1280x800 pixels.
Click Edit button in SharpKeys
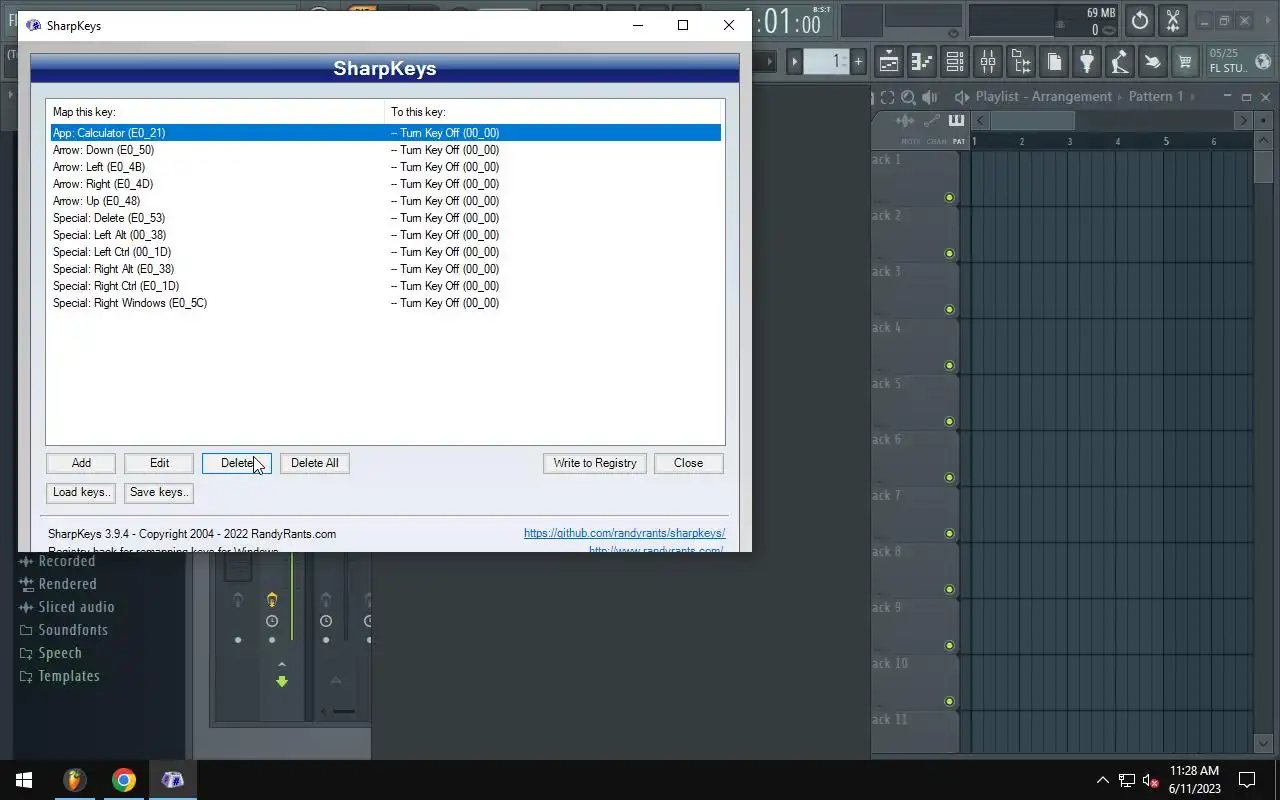[x=159, y=463]
